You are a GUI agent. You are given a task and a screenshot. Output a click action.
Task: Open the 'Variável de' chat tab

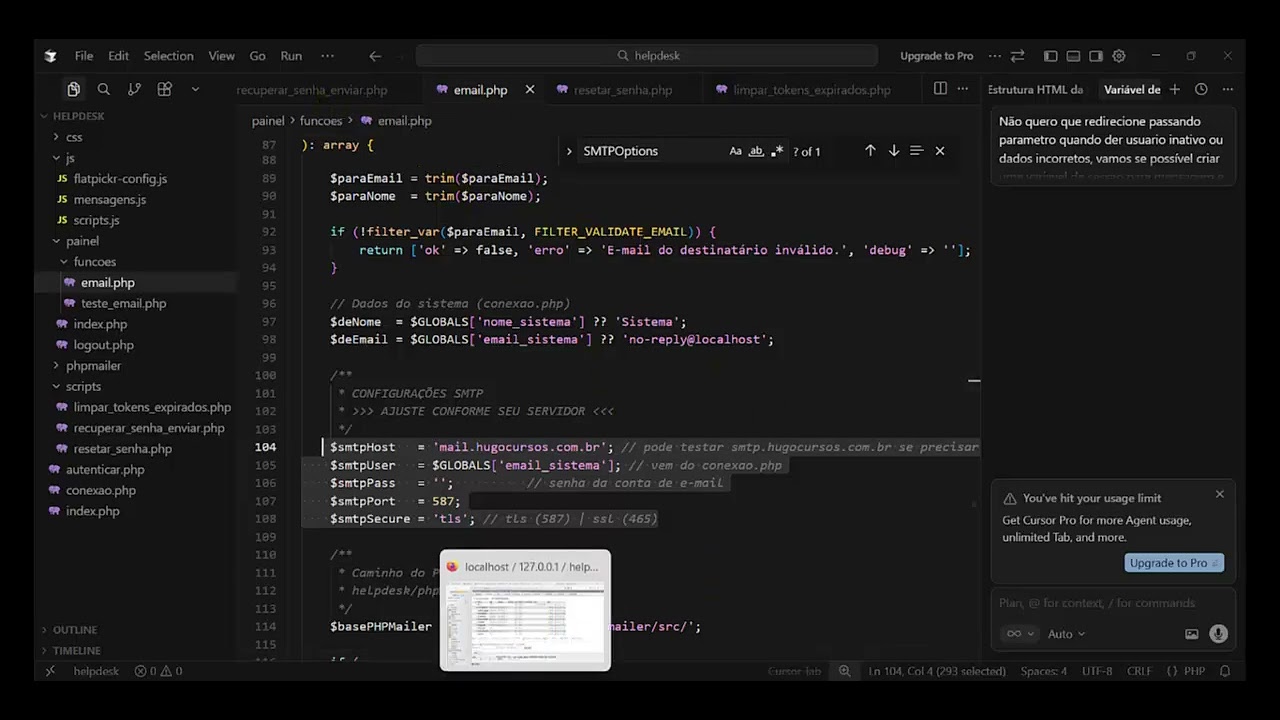pyautogui.click(x=1132, y=90)
